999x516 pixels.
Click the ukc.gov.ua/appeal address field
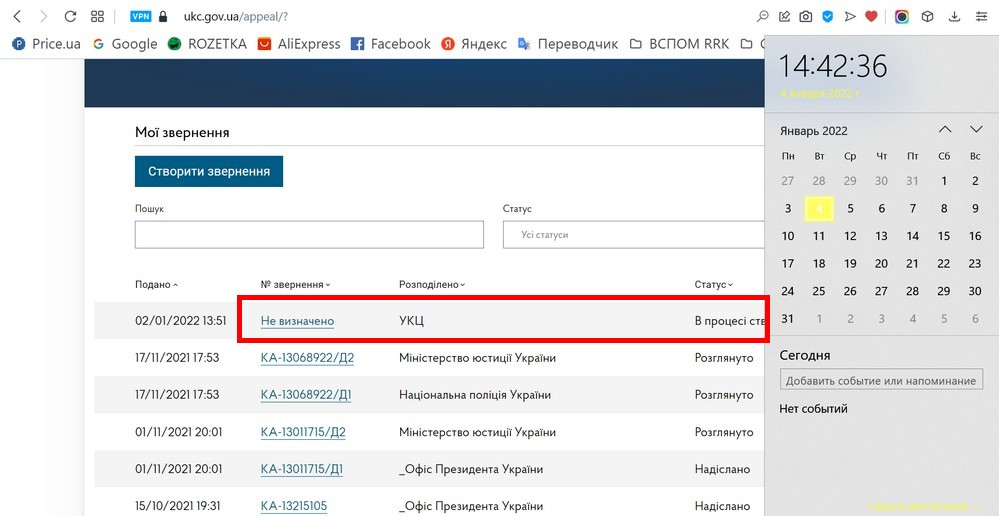point(236,17)
